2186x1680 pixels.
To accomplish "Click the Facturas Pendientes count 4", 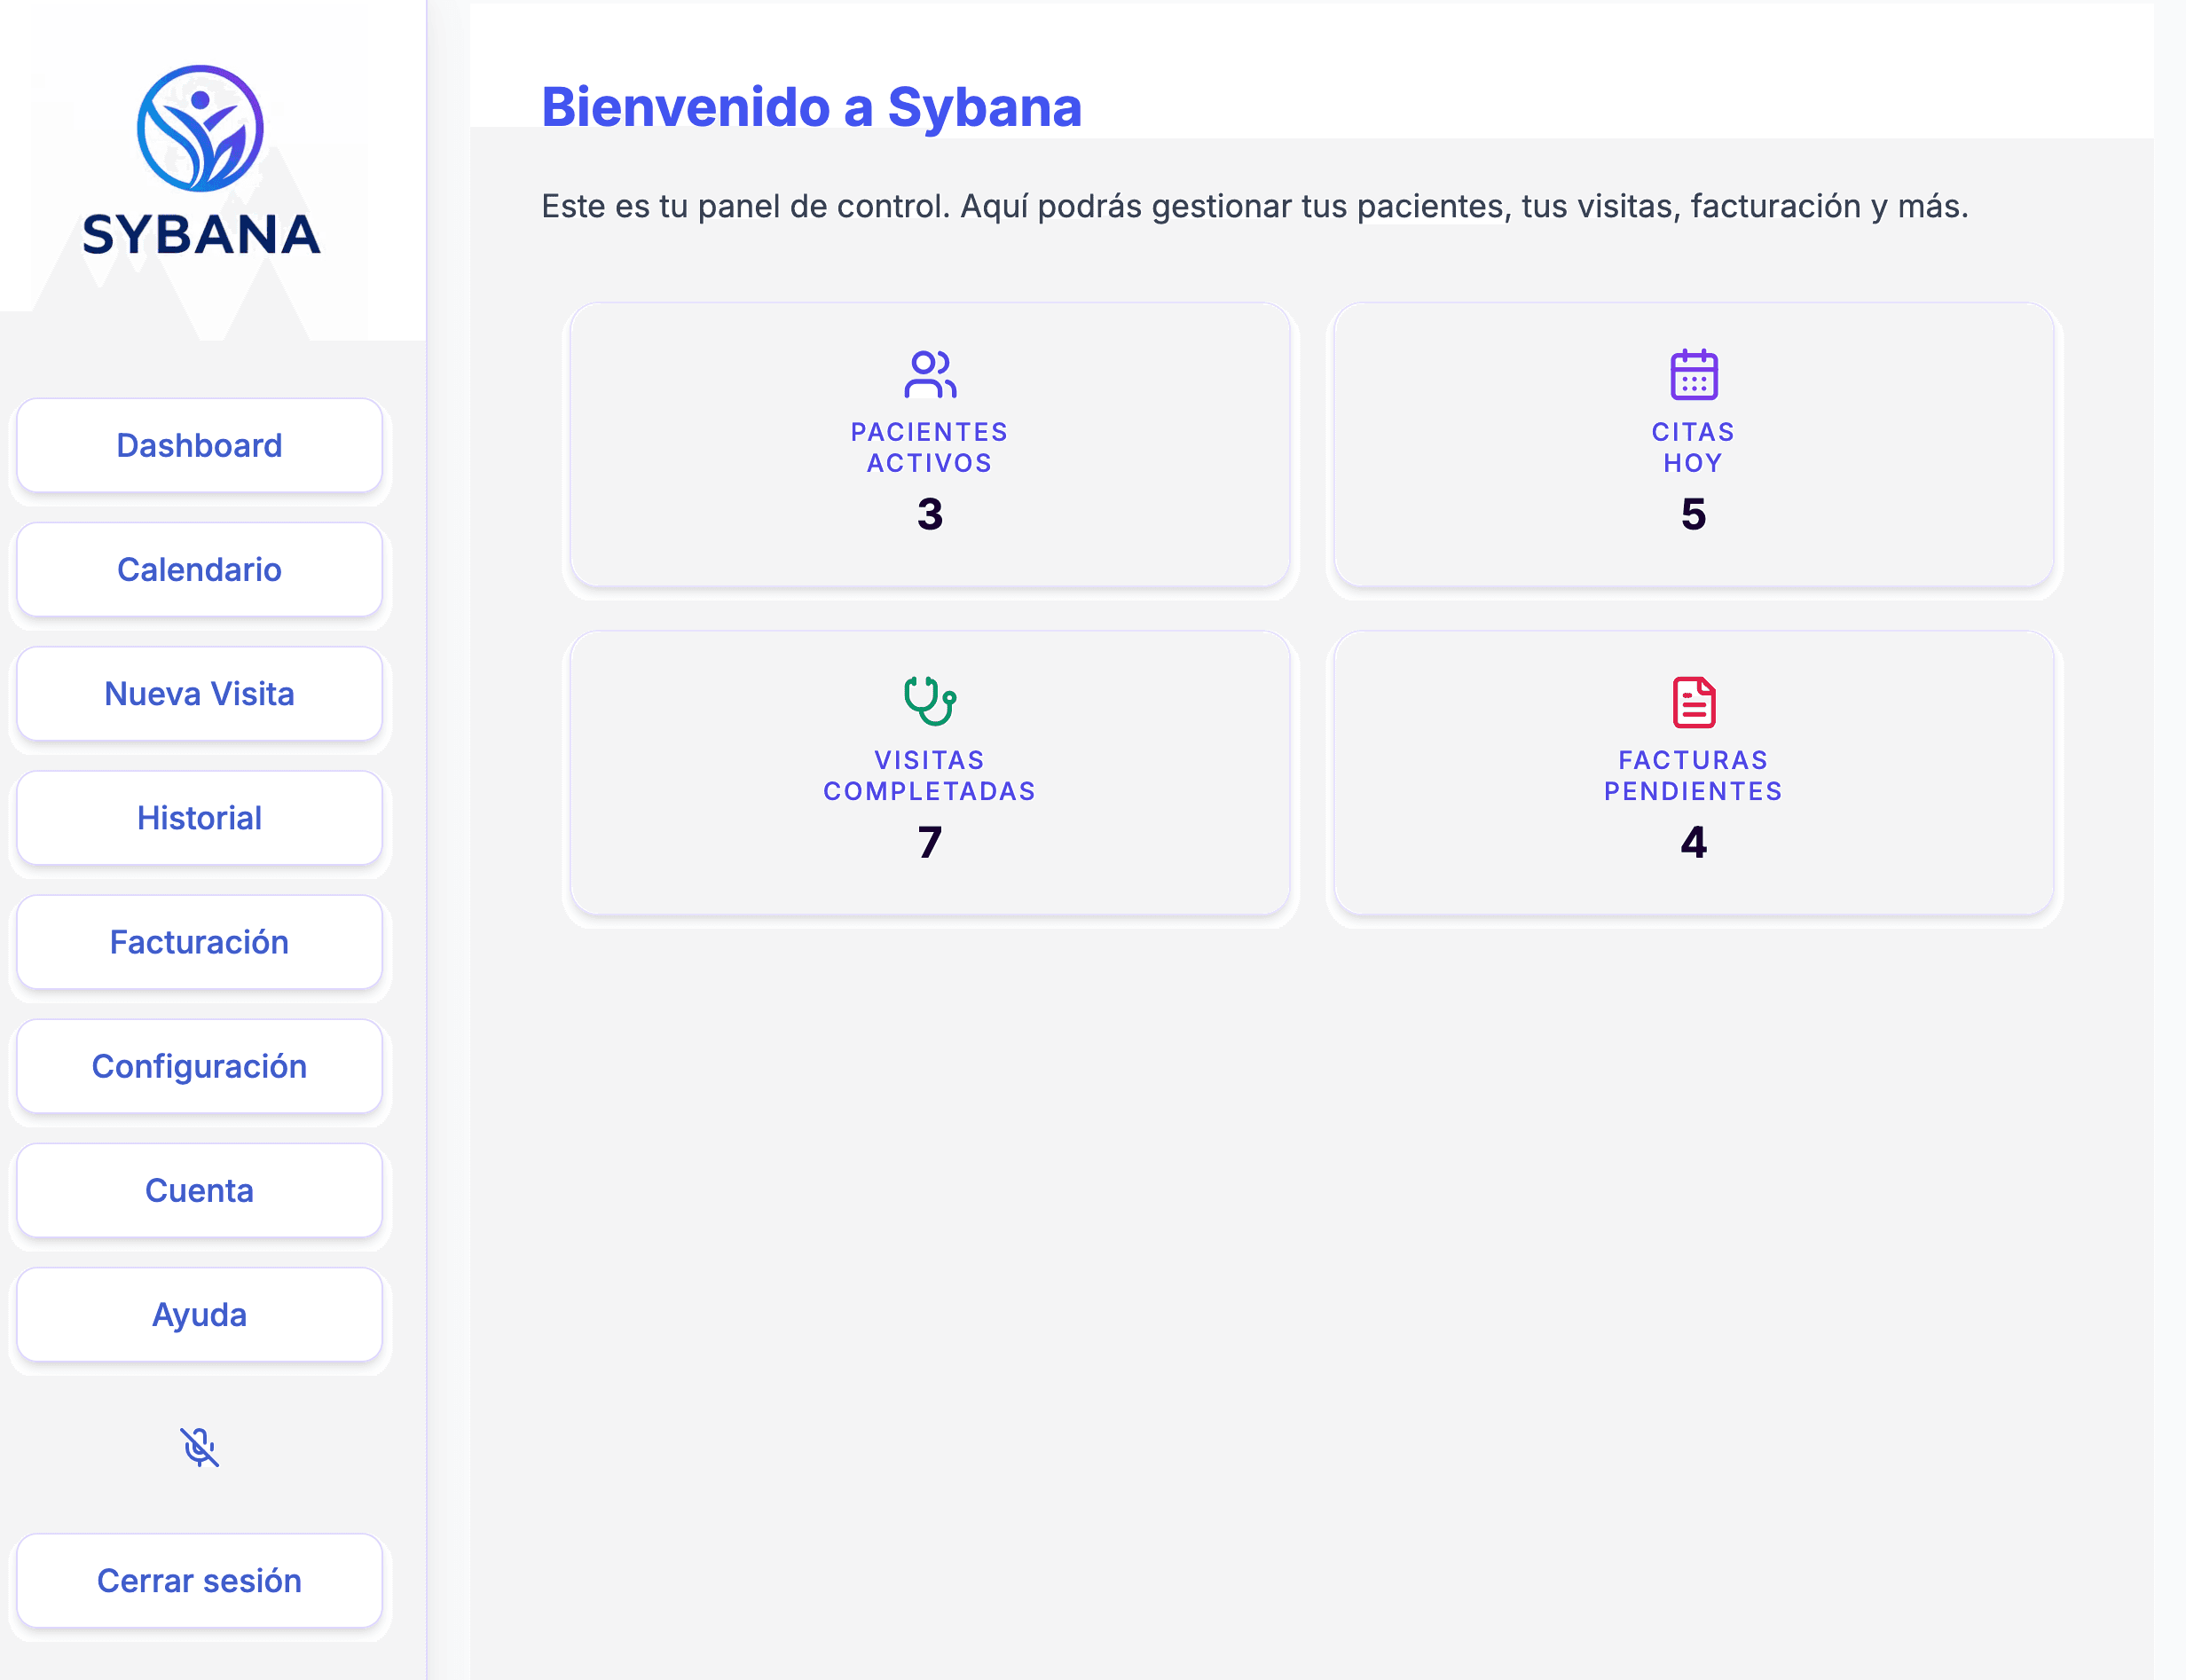I will (1693, 842).
